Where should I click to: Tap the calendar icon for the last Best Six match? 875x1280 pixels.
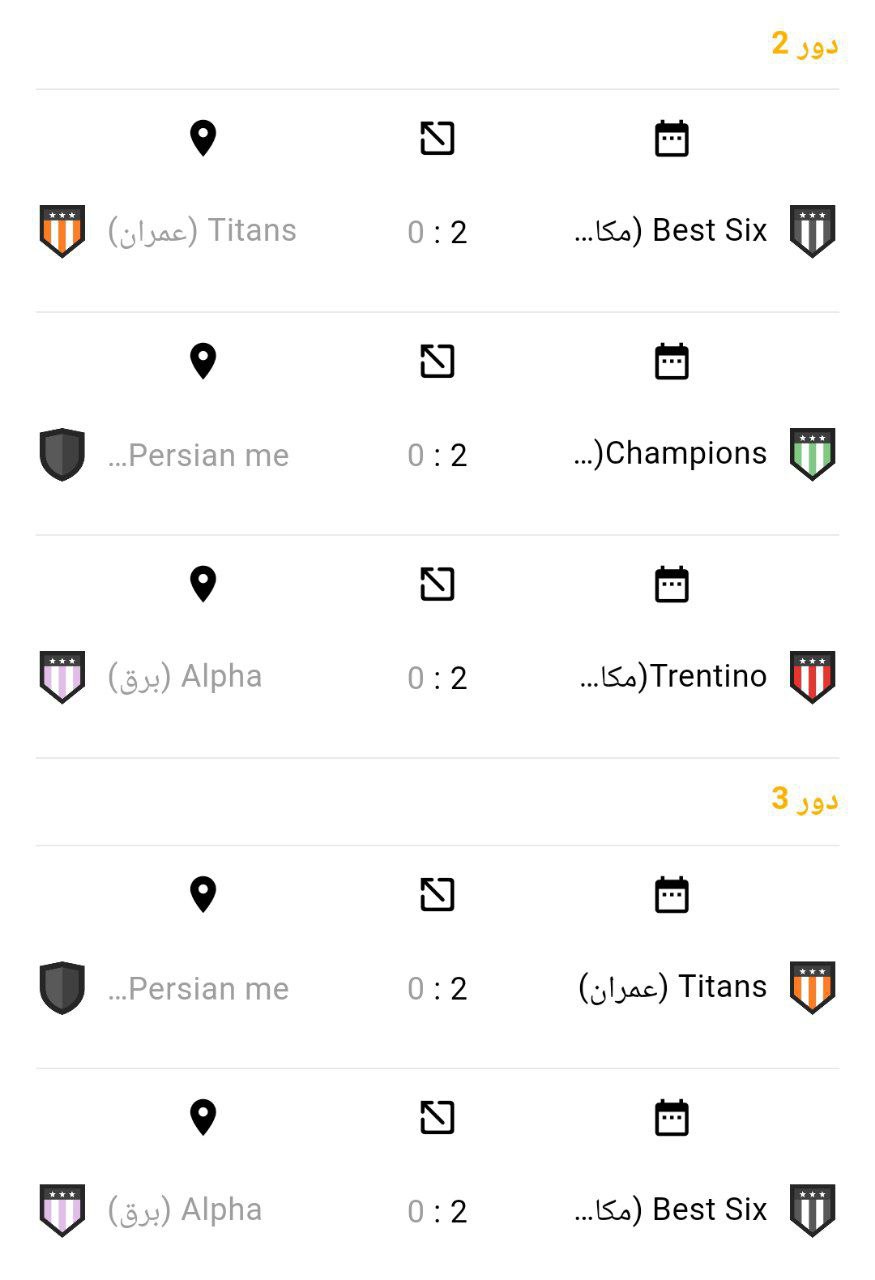point(672,1117)
